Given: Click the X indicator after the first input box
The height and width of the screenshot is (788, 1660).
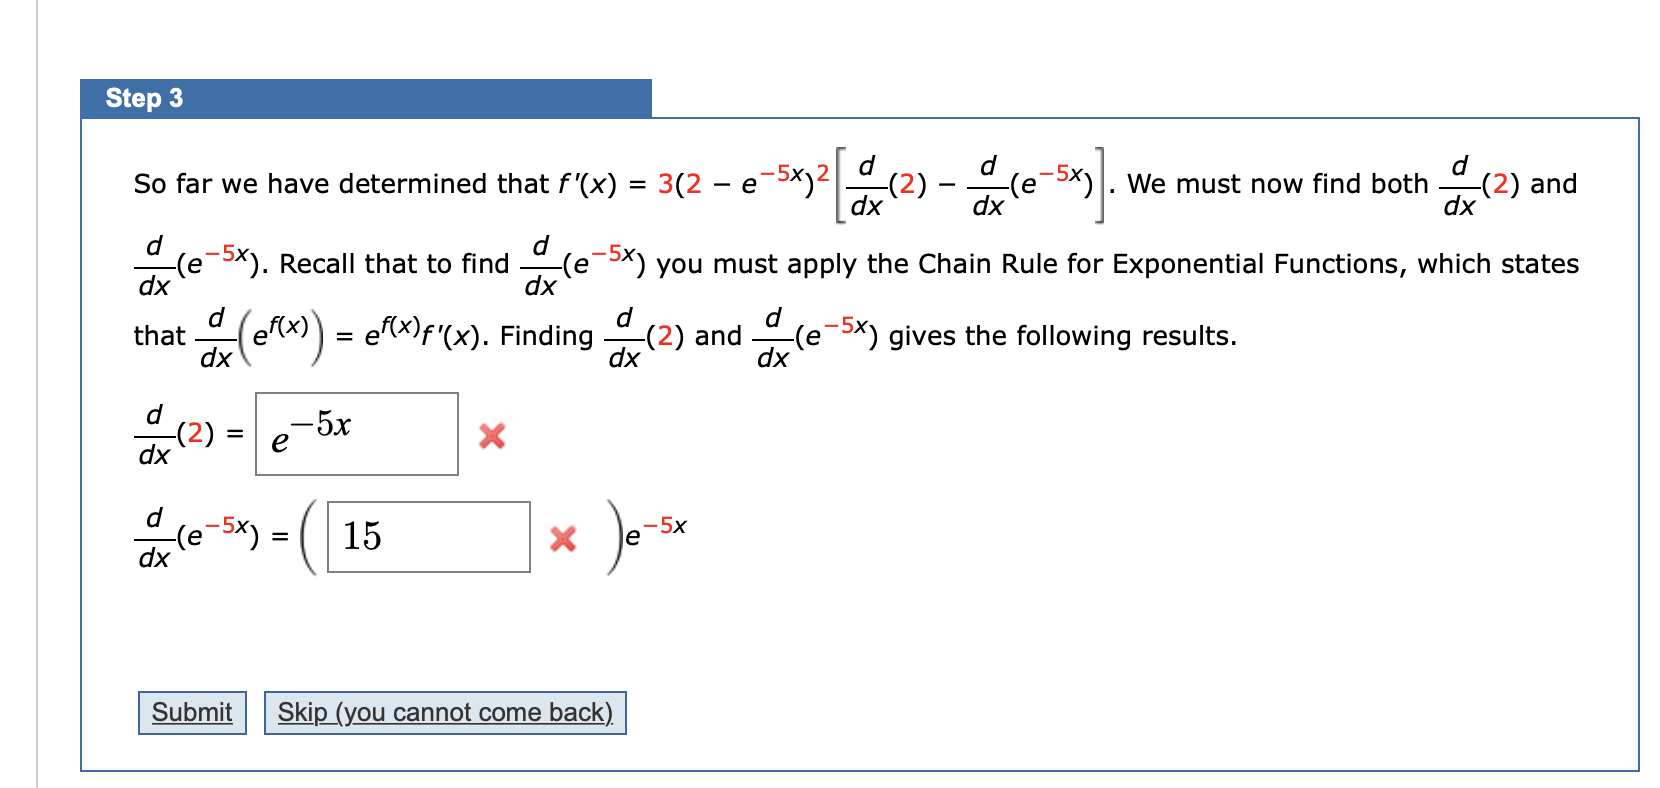Looking at the screenshot, I should click(491, 435).
